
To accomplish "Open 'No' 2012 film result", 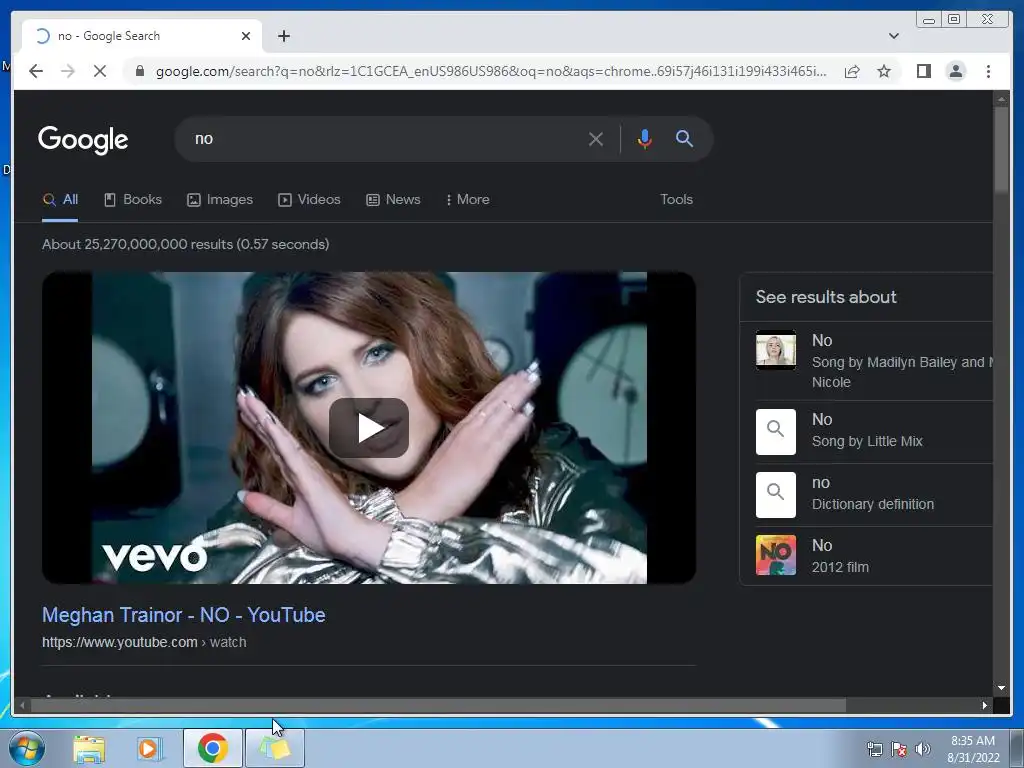I will click(874, 556).
